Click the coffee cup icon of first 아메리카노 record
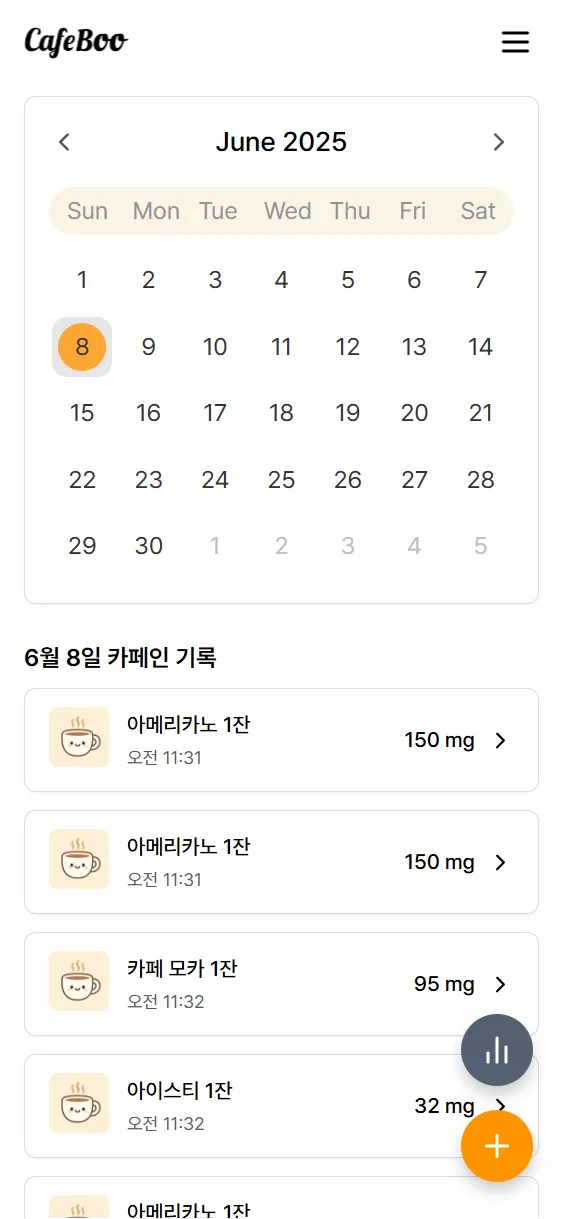 (79, 740)
